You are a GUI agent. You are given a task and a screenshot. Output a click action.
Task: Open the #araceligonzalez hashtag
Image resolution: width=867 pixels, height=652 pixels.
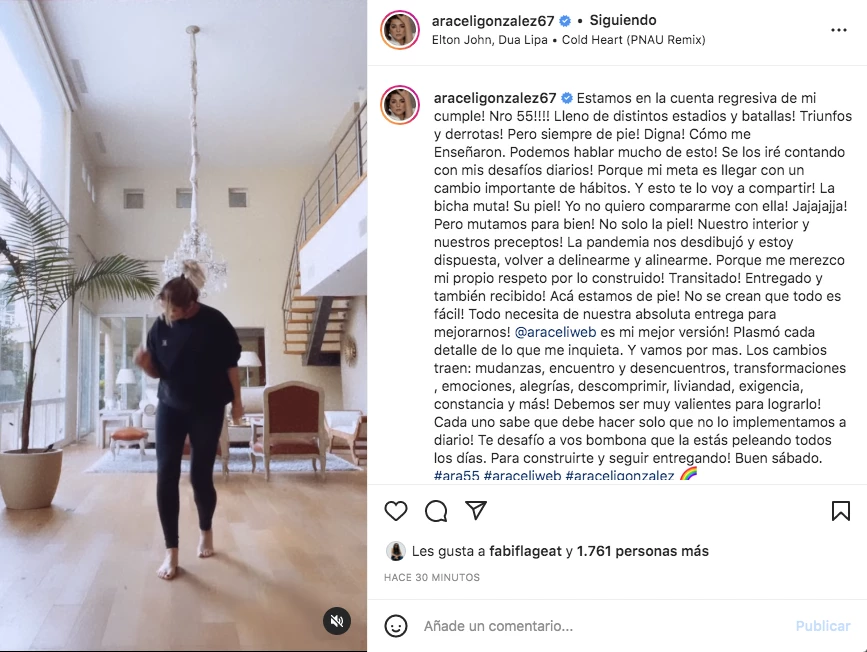619,476
